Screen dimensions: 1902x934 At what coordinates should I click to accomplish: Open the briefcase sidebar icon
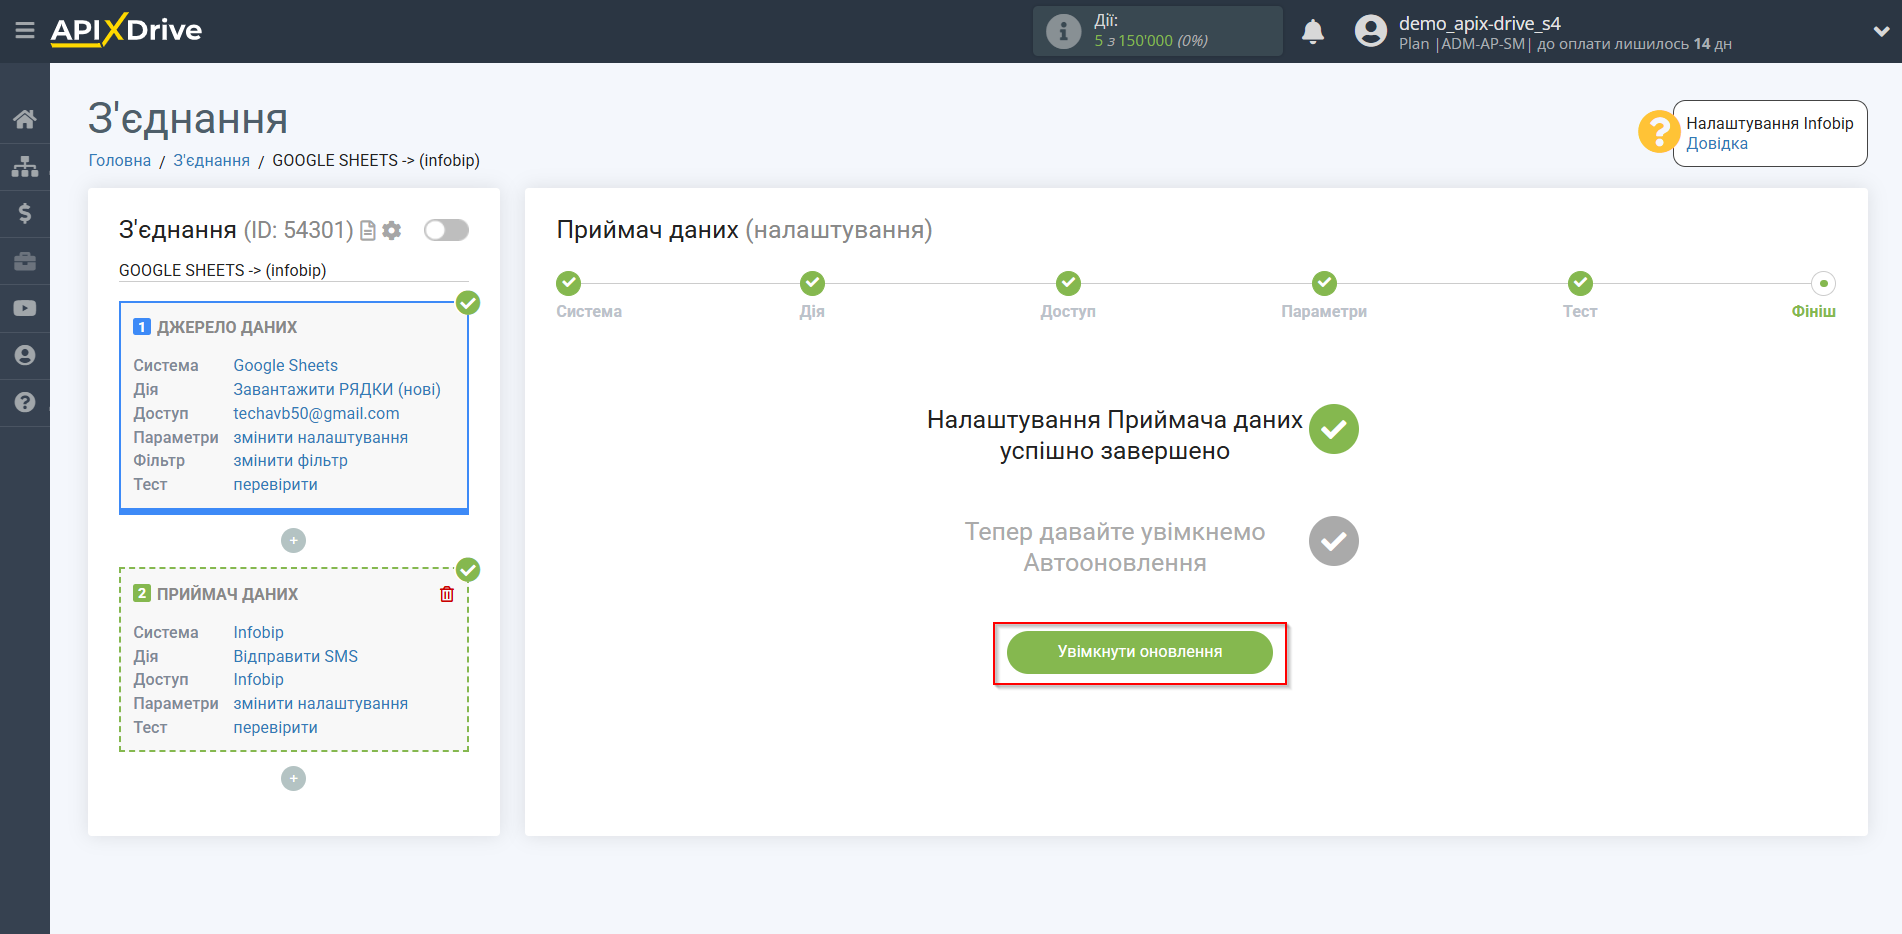point(25,261)
